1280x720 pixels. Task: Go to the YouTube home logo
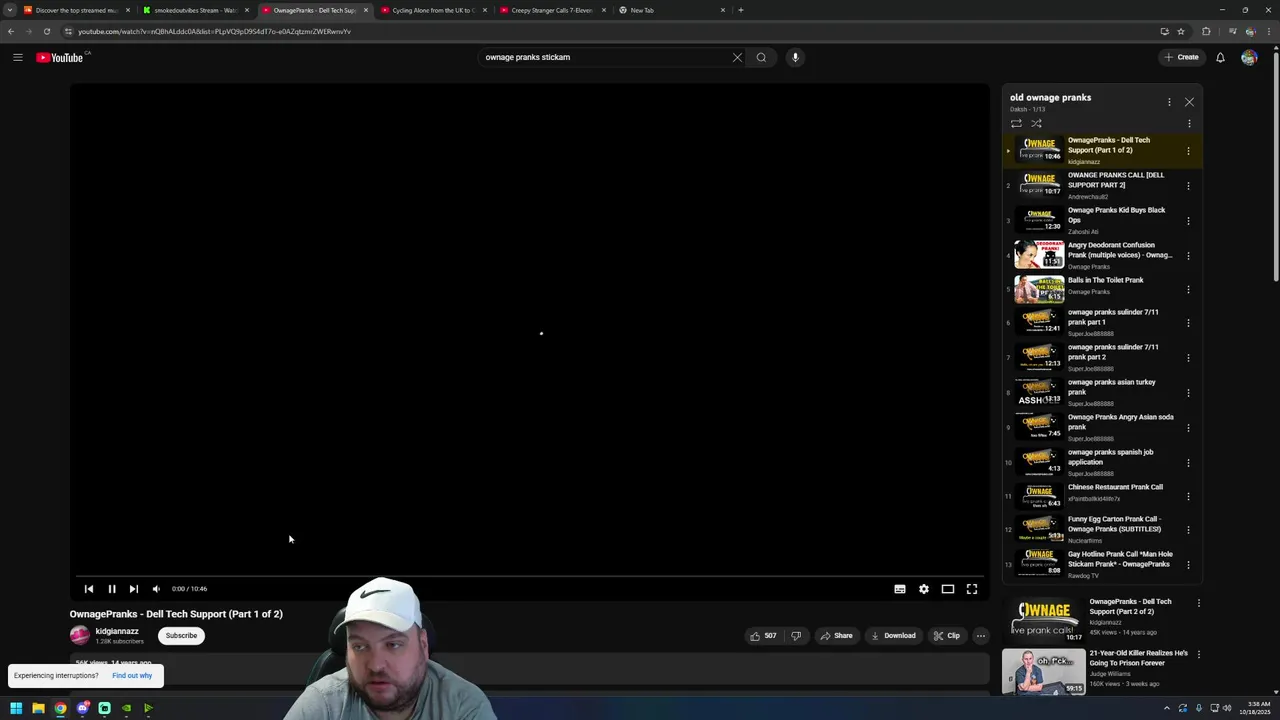60,57
